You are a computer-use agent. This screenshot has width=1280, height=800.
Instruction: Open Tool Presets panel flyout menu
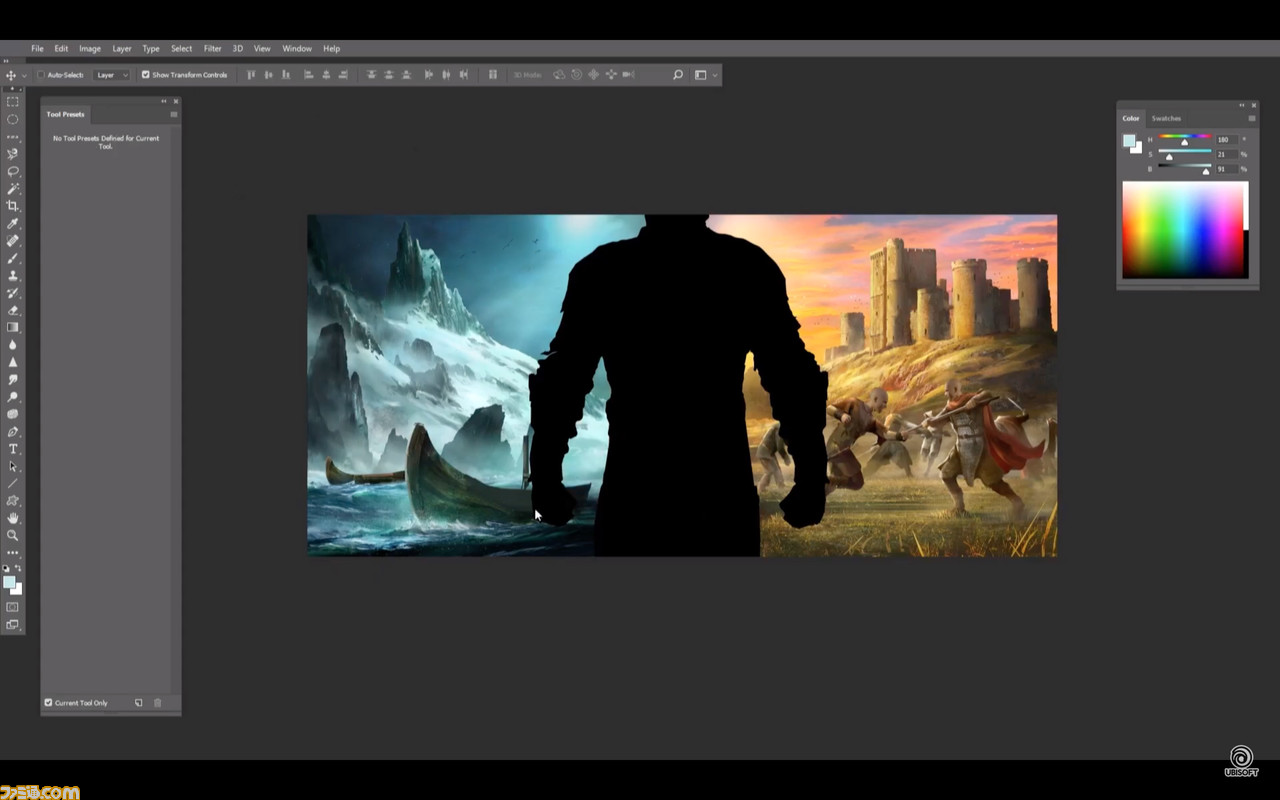[x=173, y=114]
